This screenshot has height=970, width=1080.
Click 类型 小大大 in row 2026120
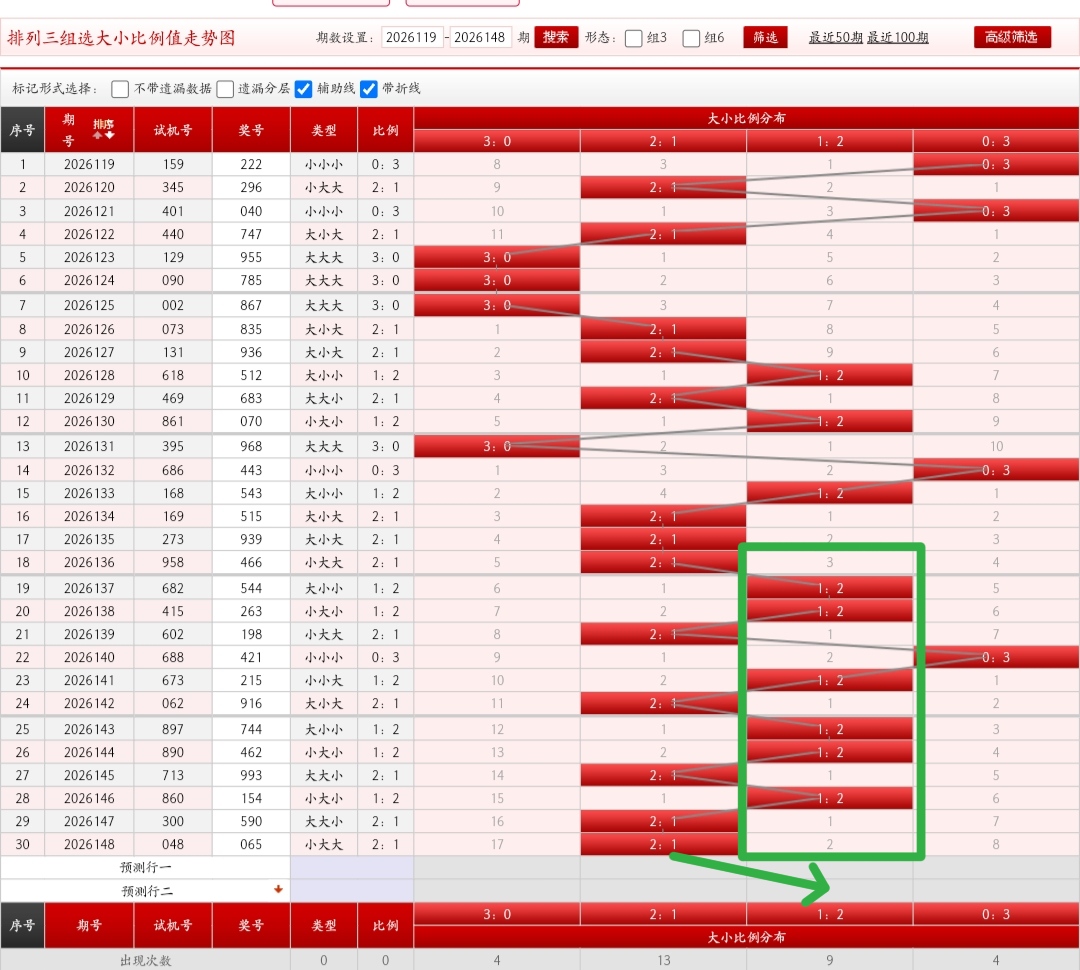pos(324,187)
